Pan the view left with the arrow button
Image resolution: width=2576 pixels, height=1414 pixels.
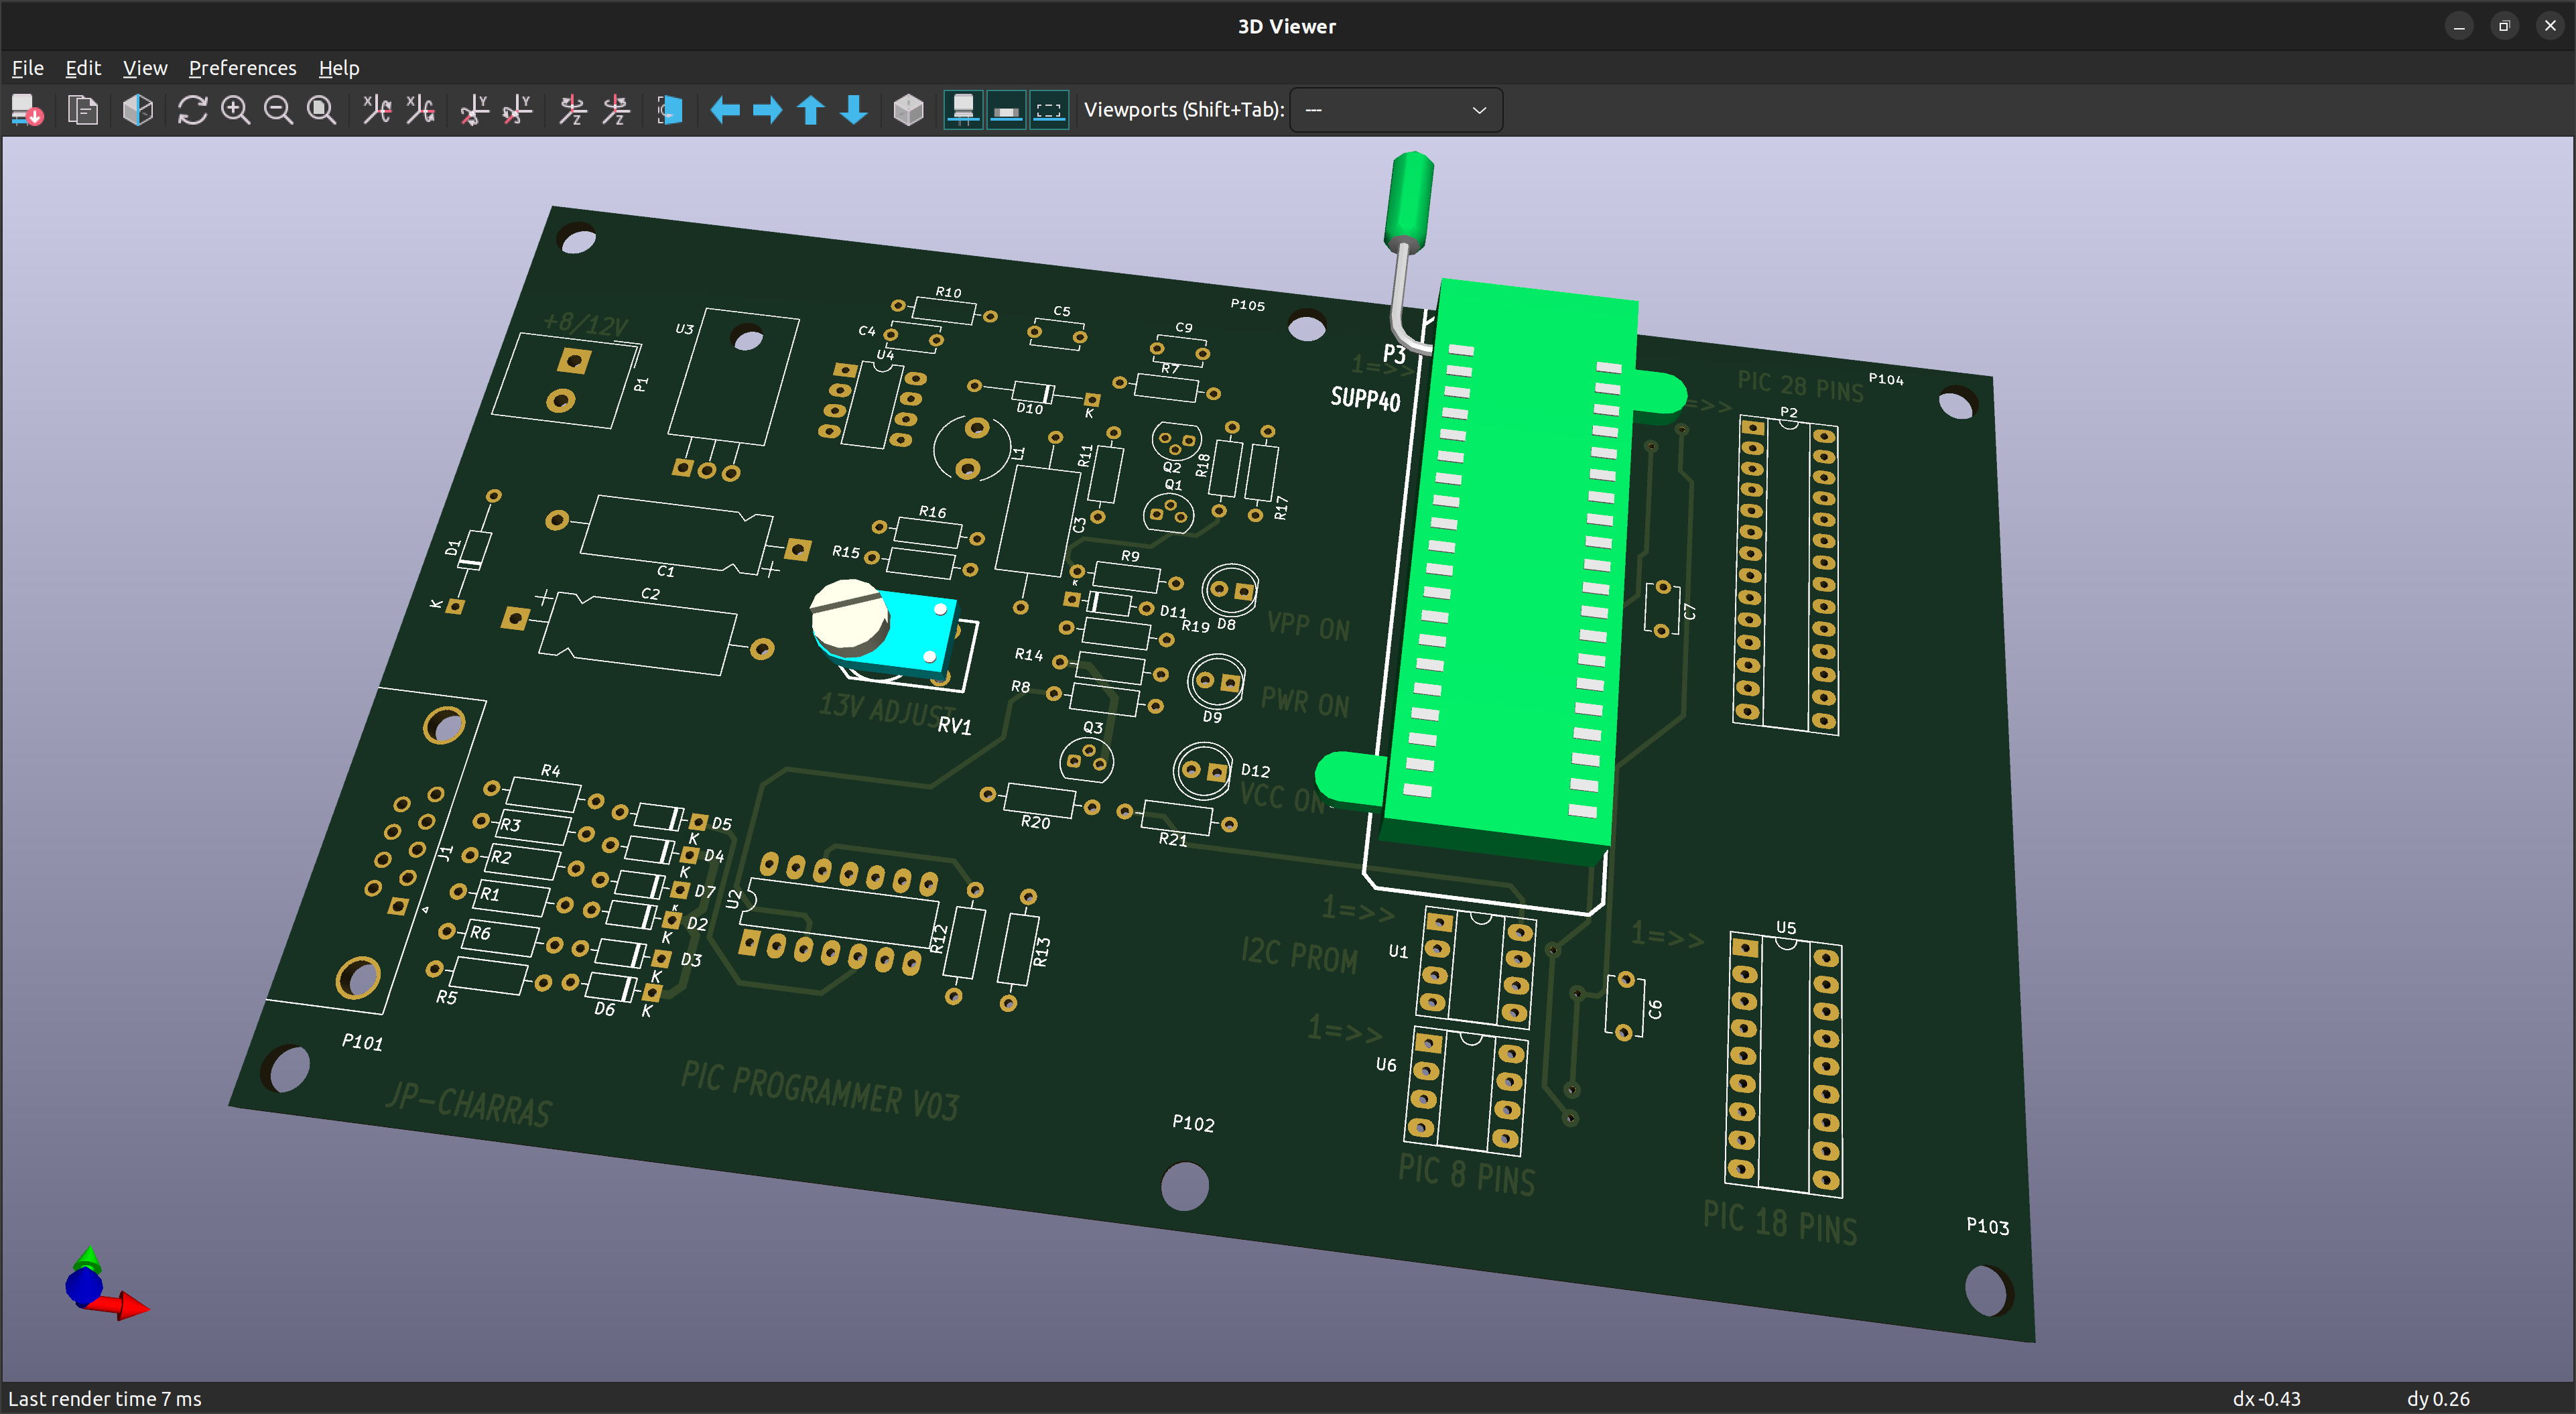pos(724,110)
